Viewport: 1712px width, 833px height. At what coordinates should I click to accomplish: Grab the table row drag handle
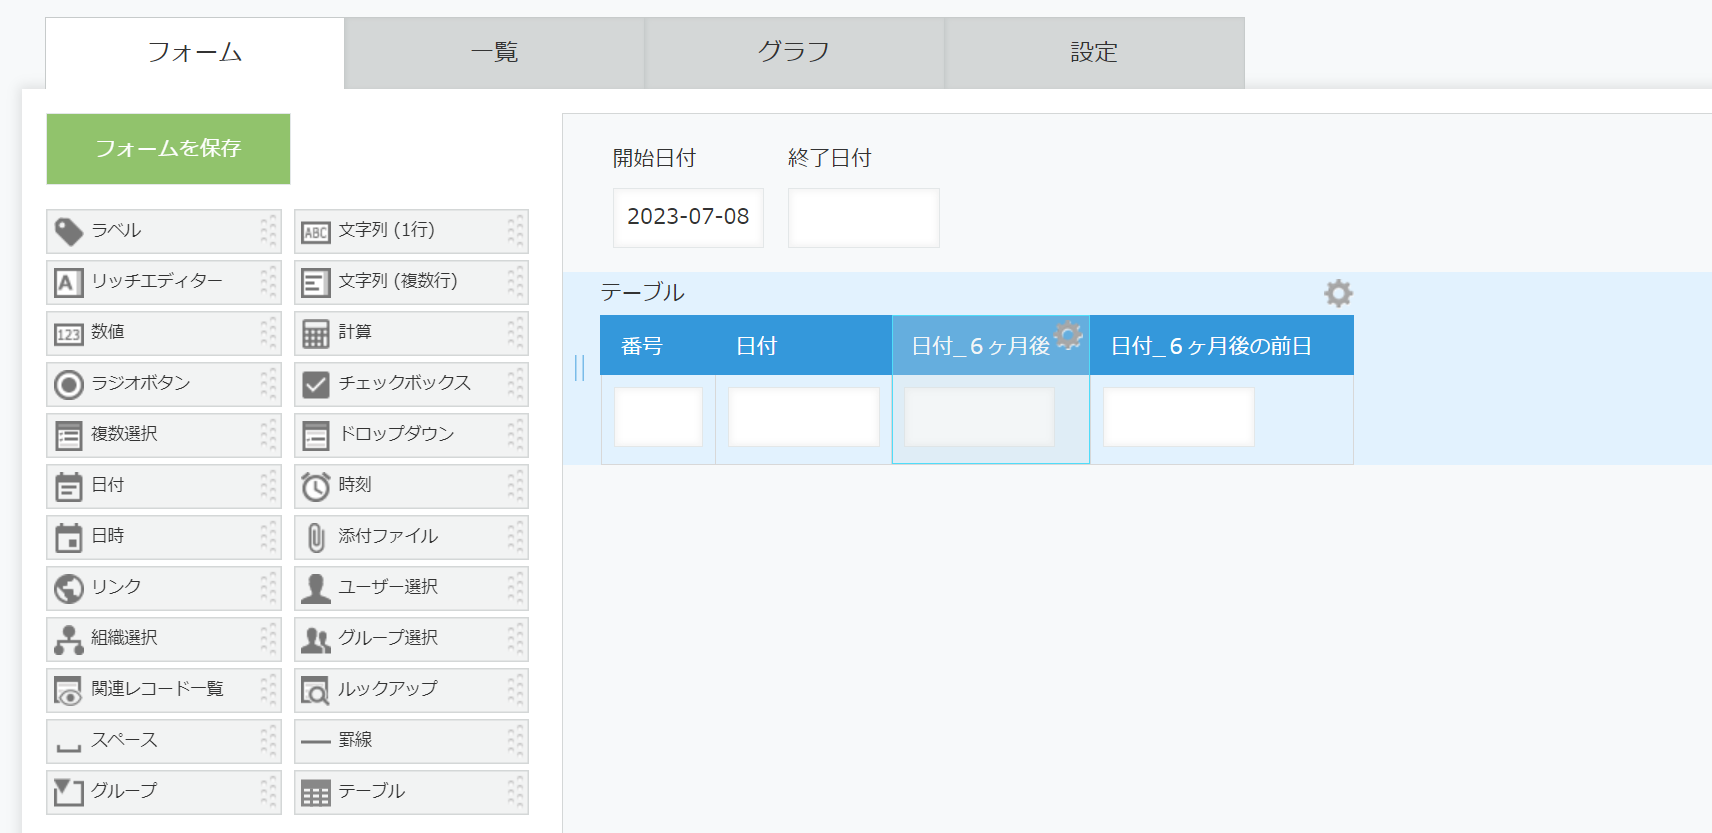(579, 368)
